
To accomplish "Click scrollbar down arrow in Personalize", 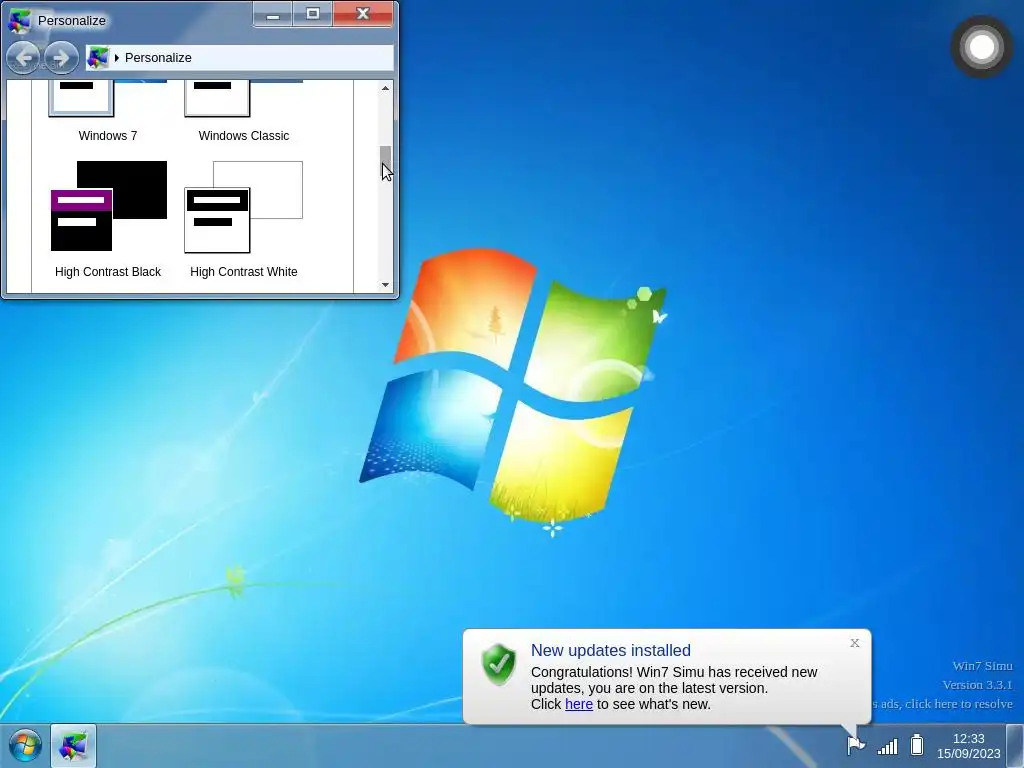I will (385, 285).
